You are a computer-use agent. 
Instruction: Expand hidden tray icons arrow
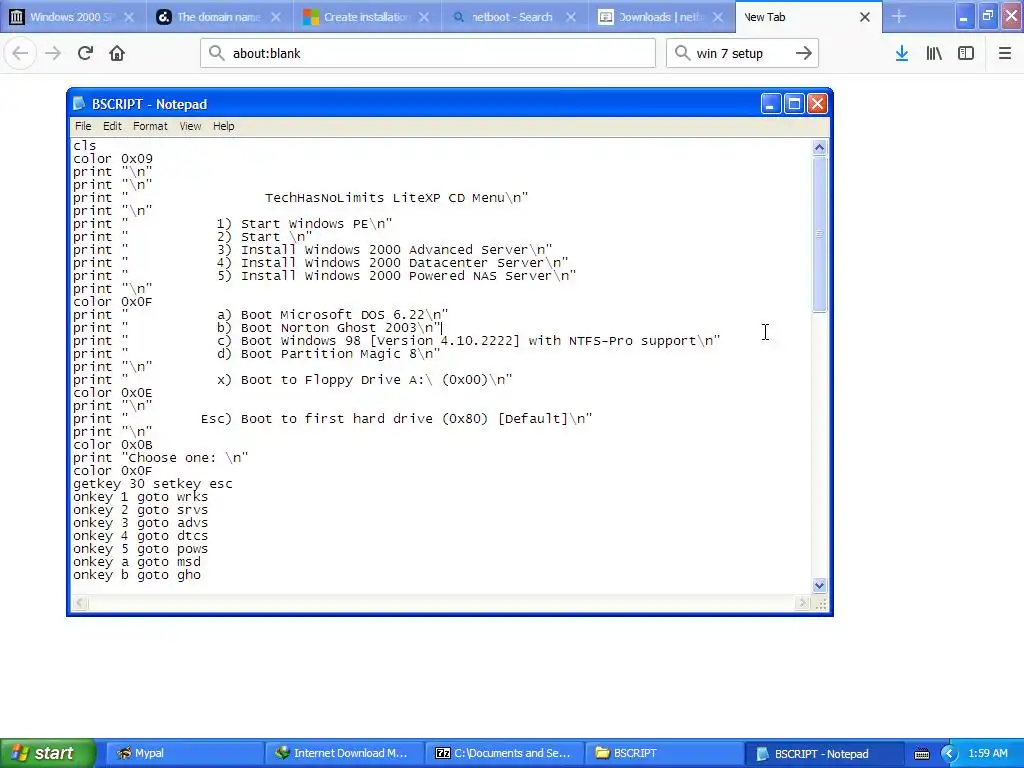pos(949,754)
